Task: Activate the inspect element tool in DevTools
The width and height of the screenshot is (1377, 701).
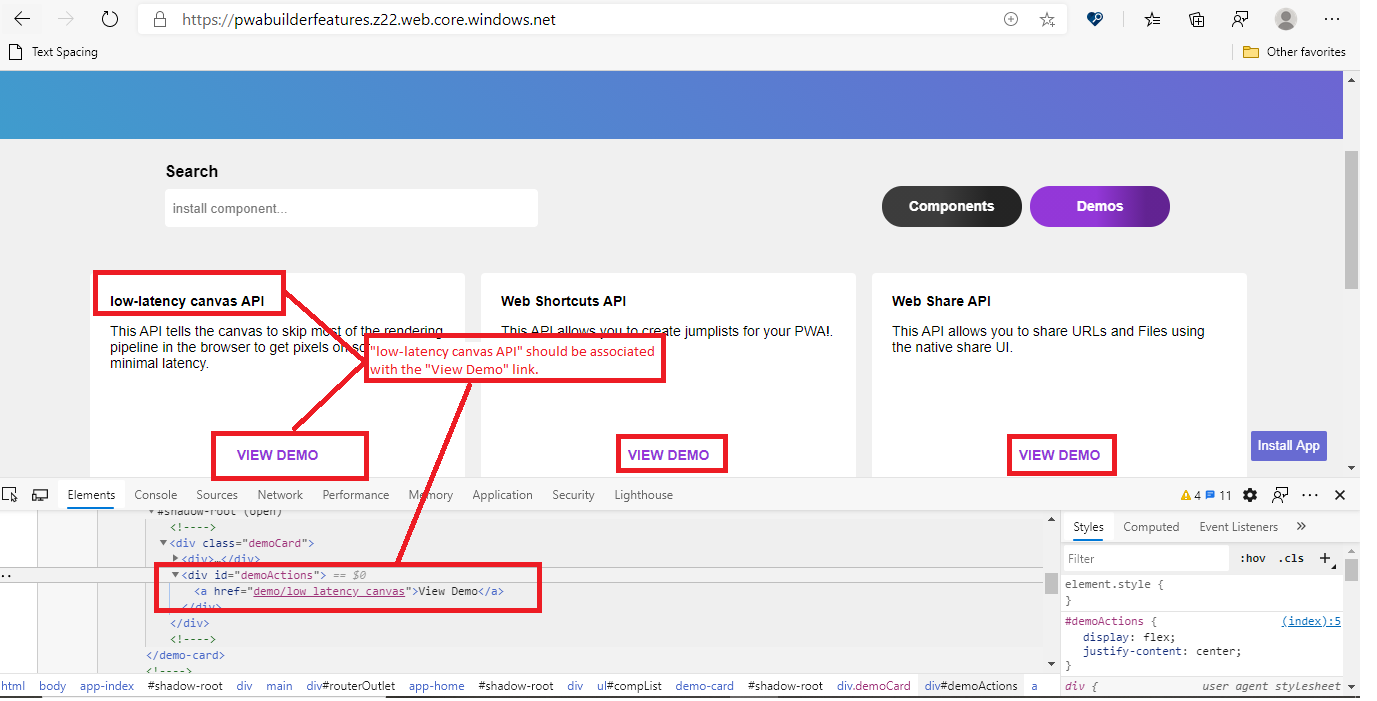Action: (x=10, y=494)
